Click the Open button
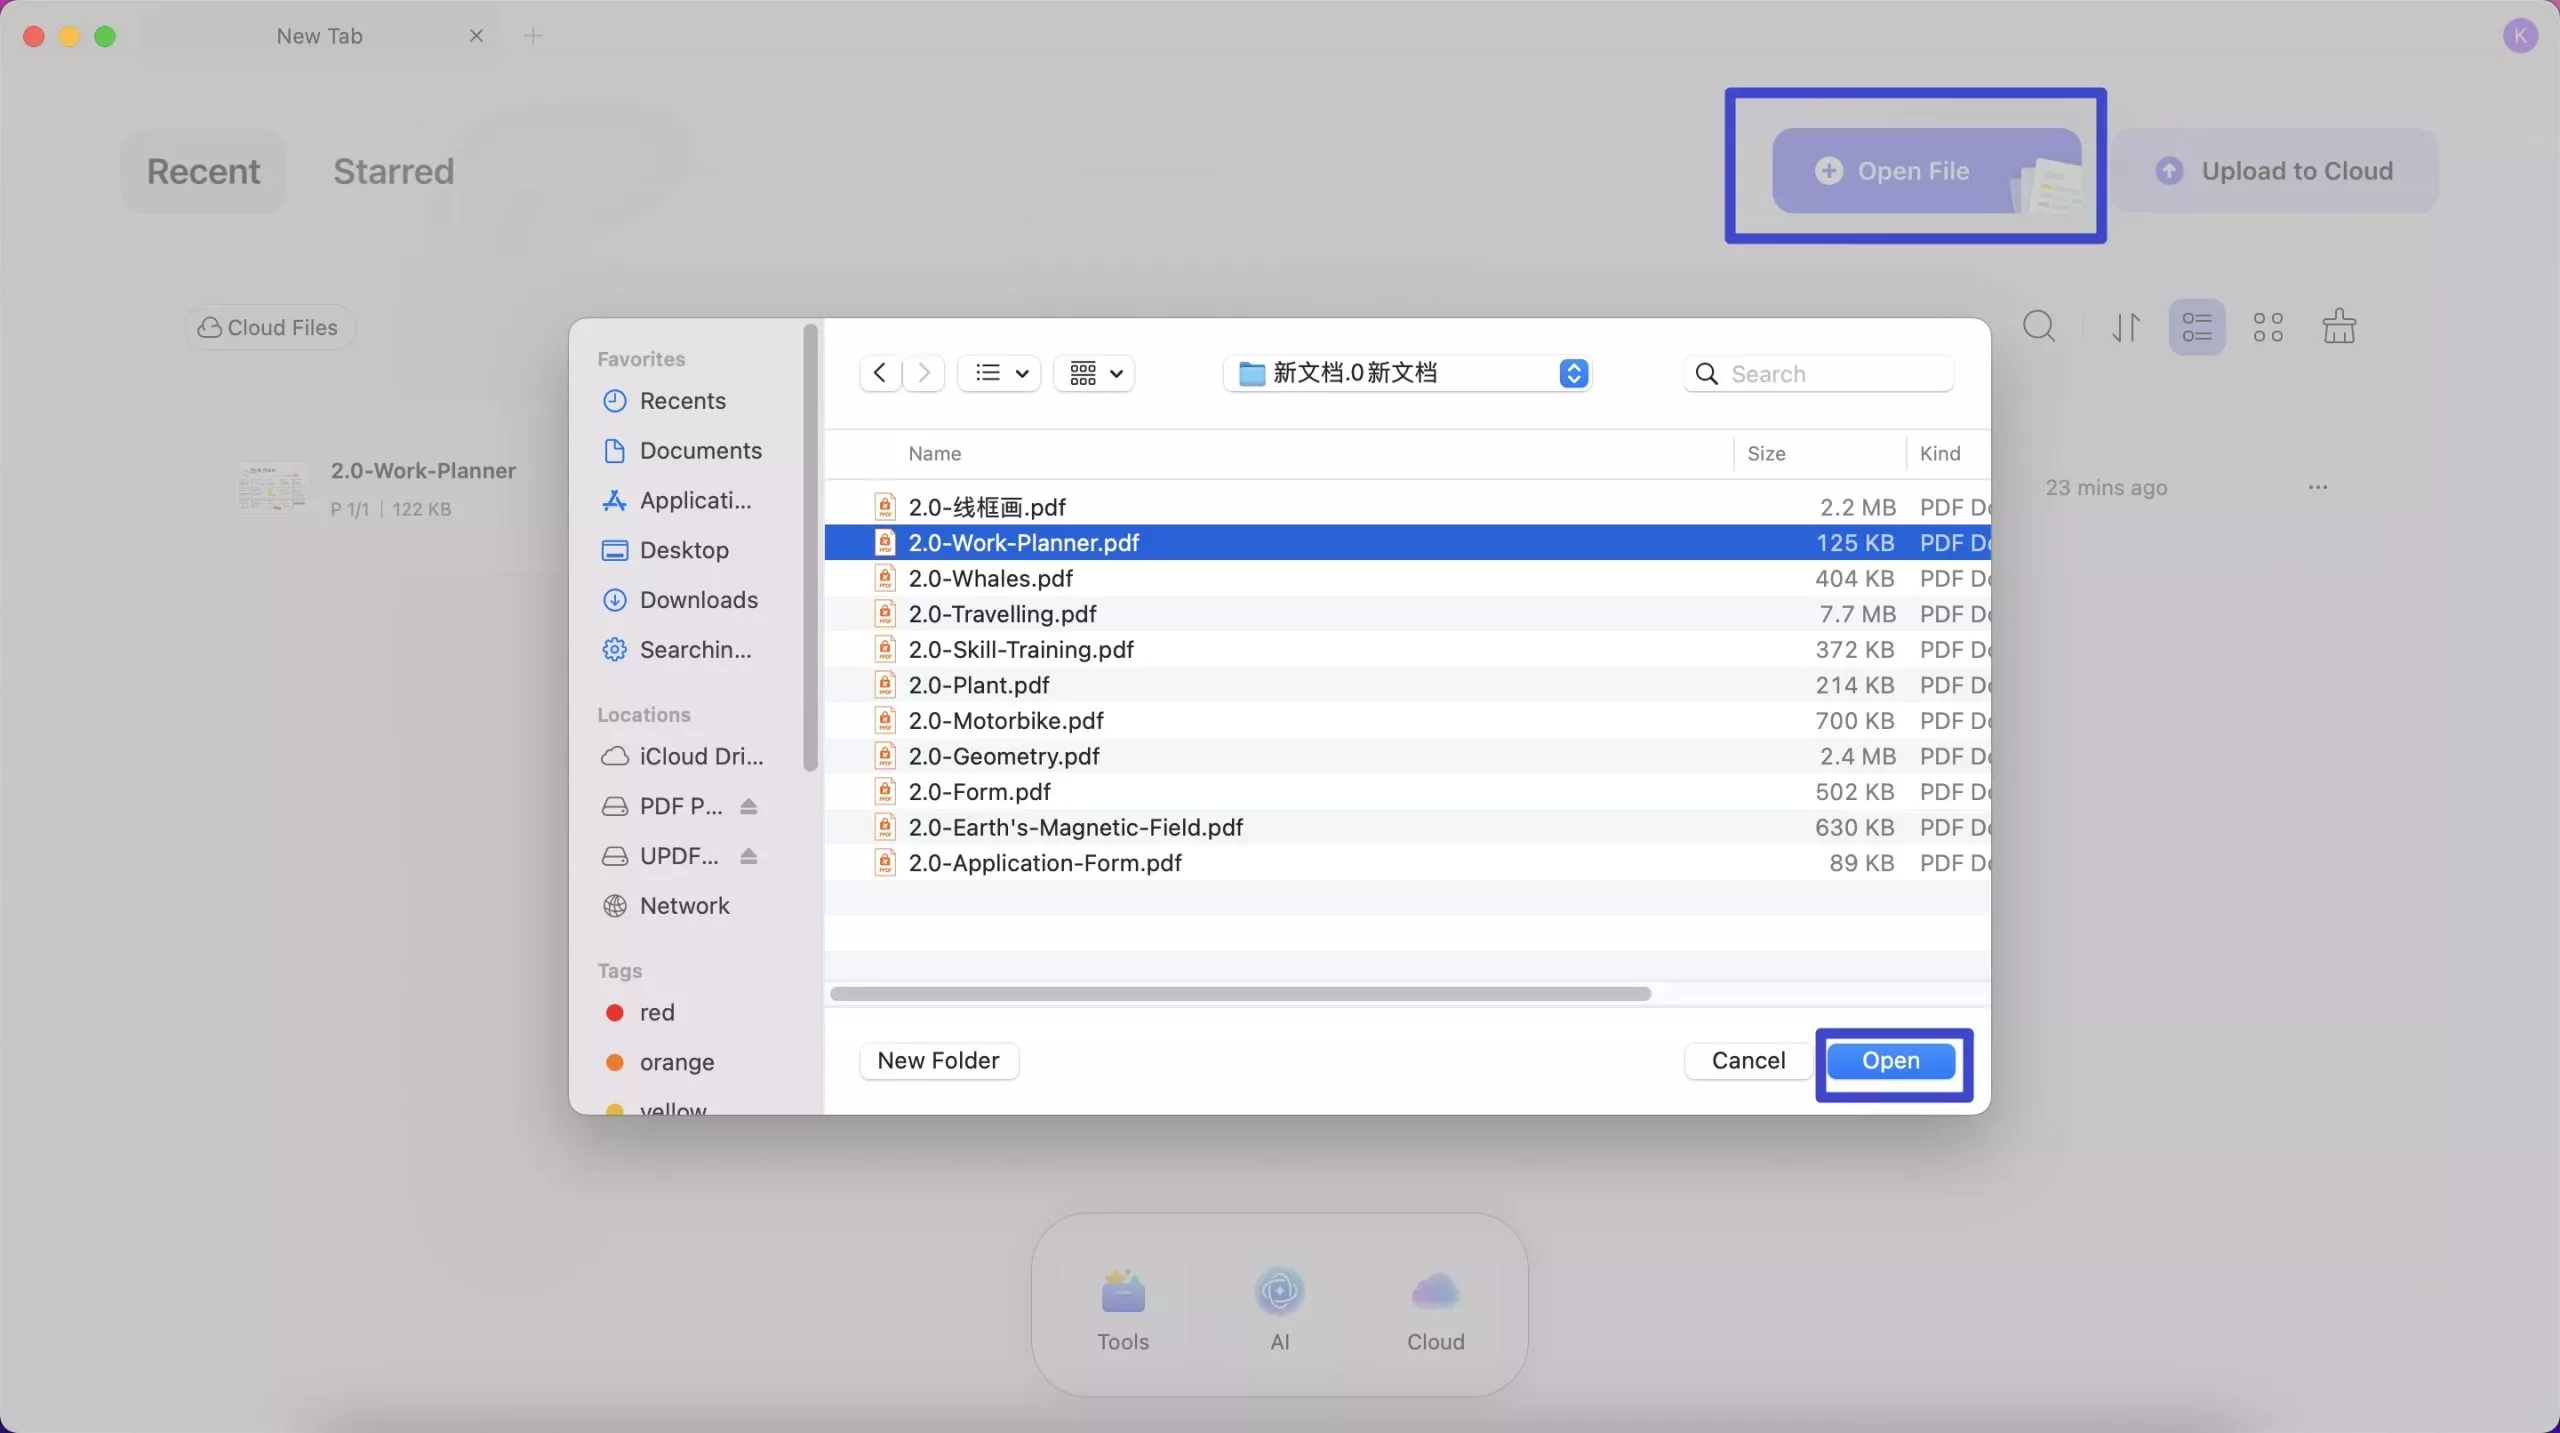The height and width of the screenshot is (1433, 2560). pyautogui.click(x=1890, y=1060)
